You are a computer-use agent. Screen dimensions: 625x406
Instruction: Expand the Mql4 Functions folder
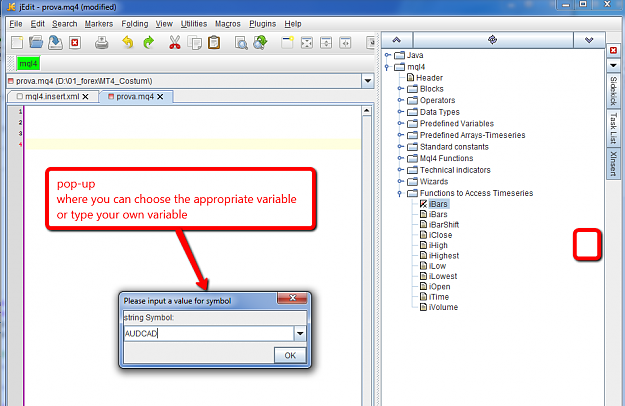400,158
